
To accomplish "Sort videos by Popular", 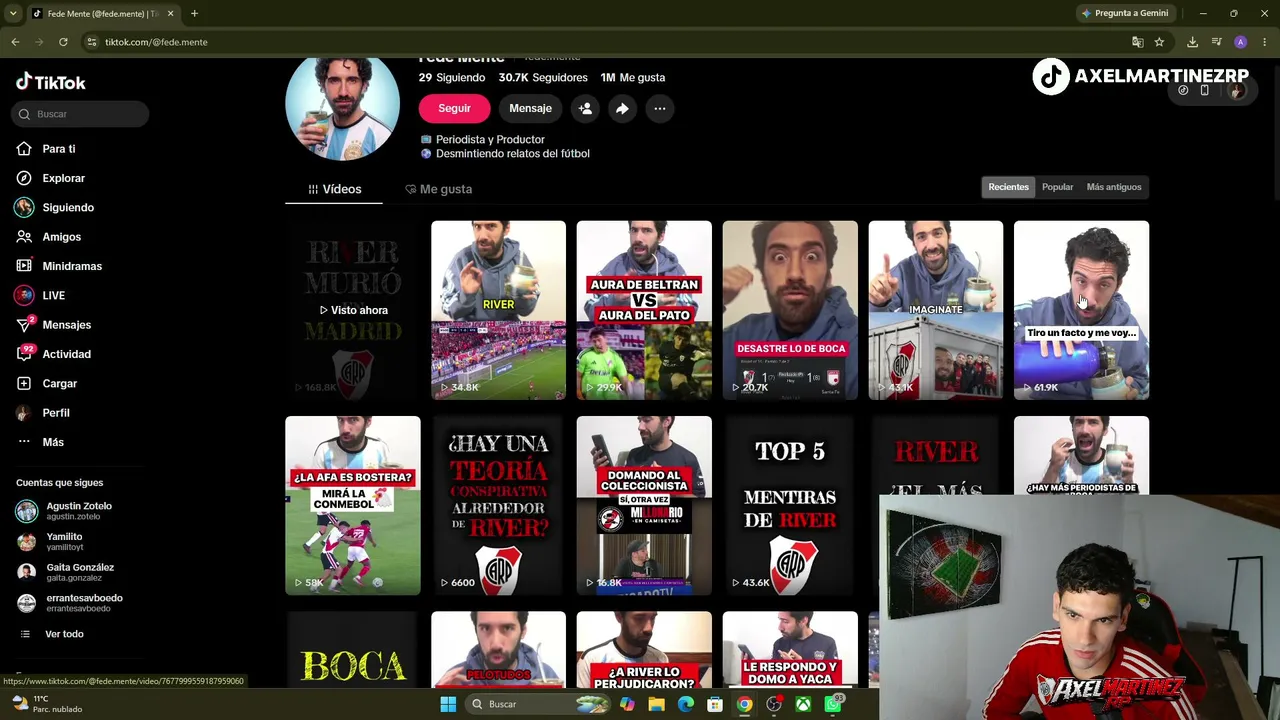I will 1057,187.
